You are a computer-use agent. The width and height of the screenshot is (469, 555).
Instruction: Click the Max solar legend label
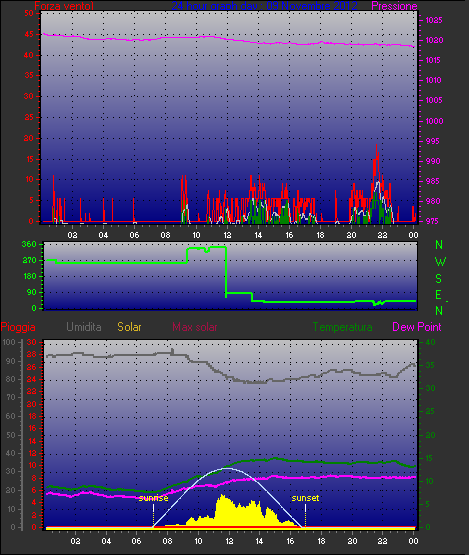[x=195, y=327]
